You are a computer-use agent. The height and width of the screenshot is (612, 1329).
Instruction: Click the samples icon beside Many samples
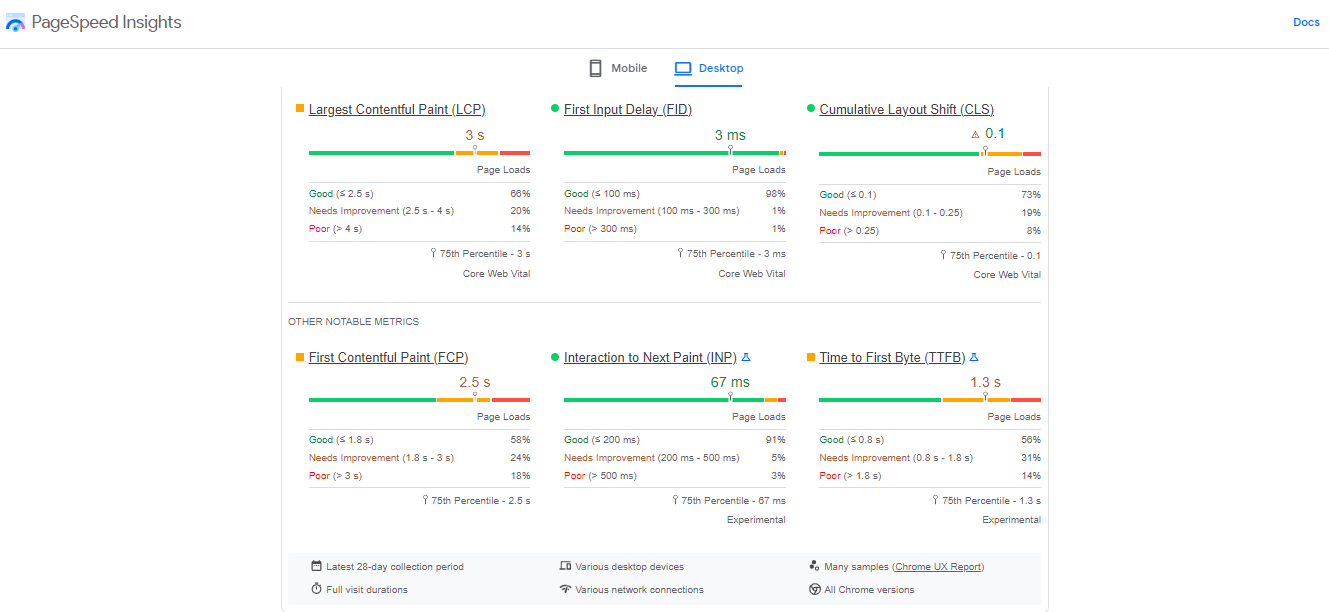coord(814,566)
